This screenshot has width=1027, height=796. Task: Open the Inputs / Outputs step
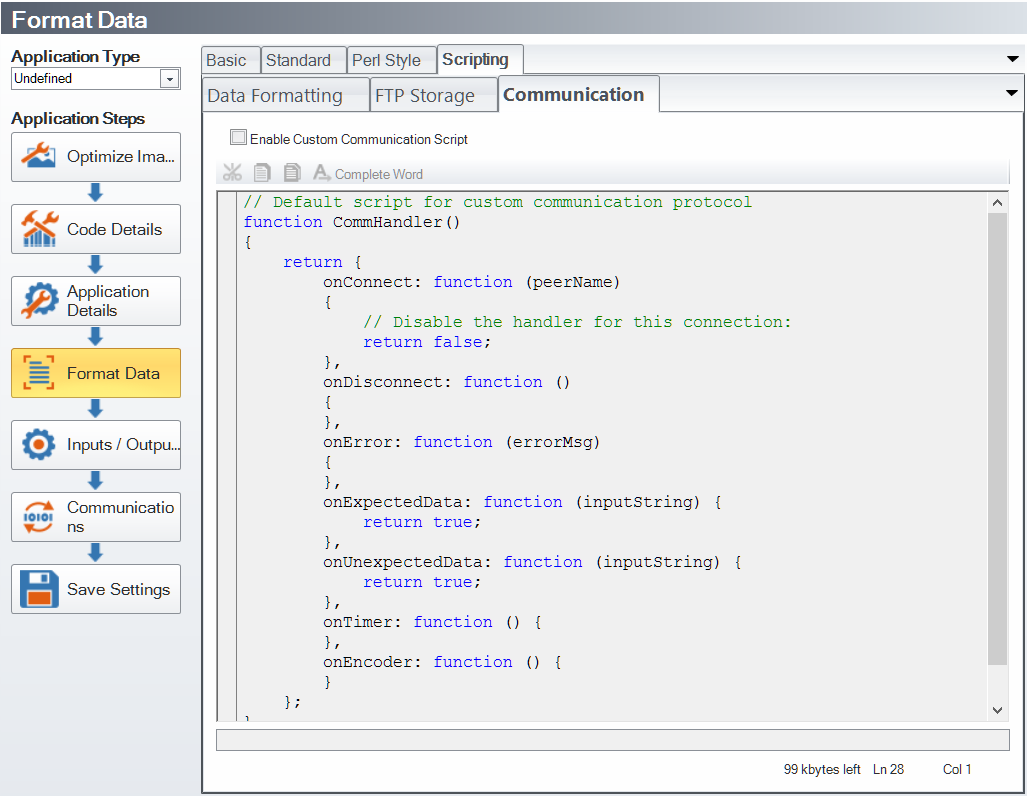pyautogui.click(x=96, y=445)
